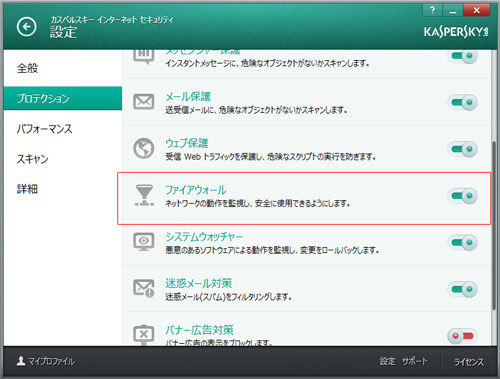Click the Firewall funnel icon
The width and height of the screenshot is (500, 379).
point(144,195)
